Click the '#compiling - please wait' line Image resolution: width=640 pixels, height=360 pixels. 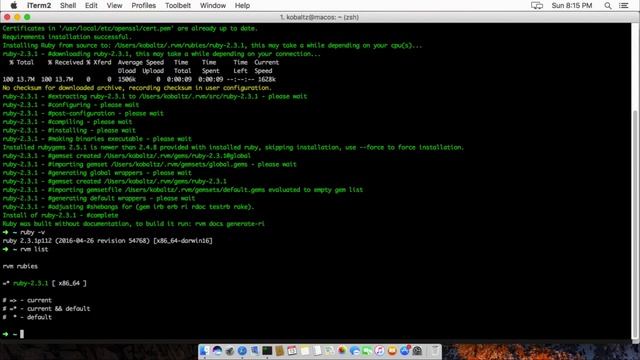click(x=67, y=122)
